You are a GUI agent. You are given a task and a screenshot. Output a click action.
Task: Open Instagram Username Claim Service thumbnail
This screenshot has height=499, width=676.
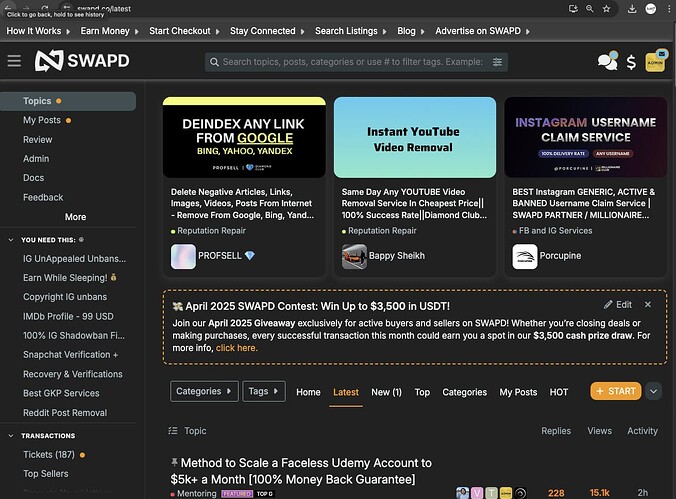[x=585, y=137]
